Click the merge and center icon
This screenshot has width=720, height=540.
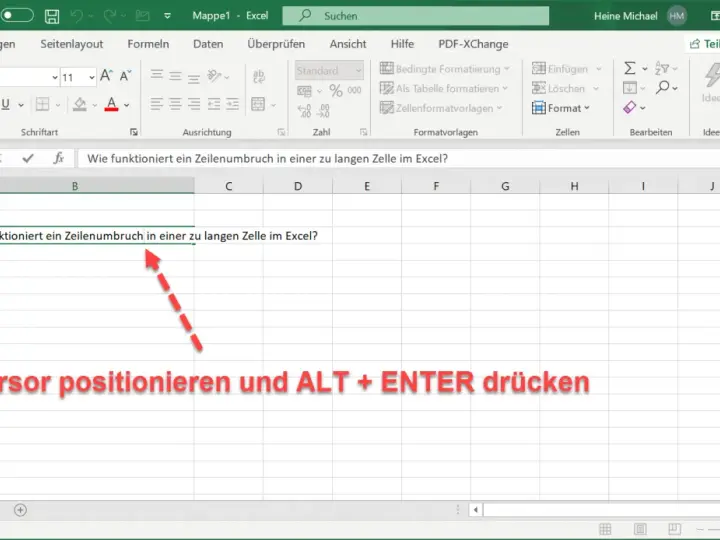(258, 104)
